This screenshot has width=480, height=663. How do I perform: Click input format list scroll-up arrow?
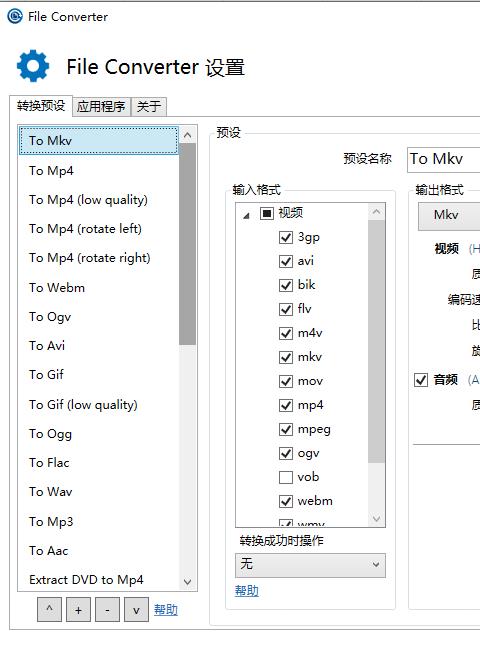click(376, 211)
